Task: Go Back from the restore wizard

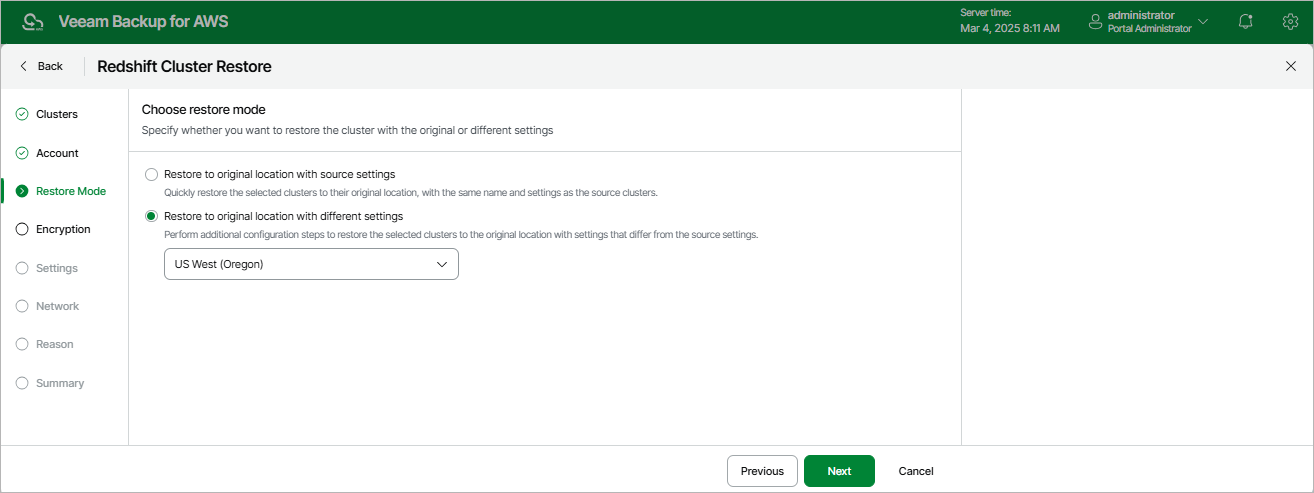Action: coord(42,66)
